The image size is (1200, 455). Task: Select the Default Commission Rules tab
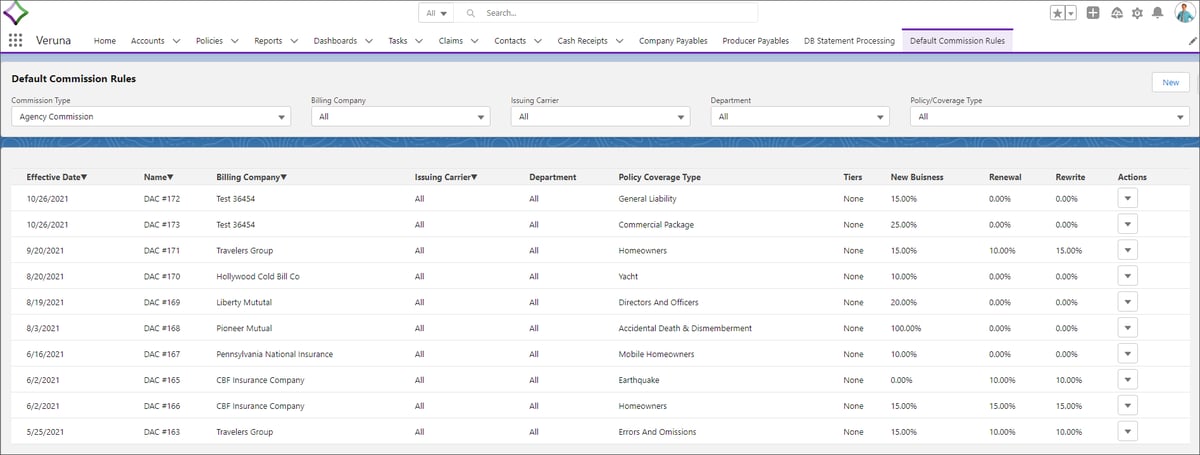click(x=957, y=41)
